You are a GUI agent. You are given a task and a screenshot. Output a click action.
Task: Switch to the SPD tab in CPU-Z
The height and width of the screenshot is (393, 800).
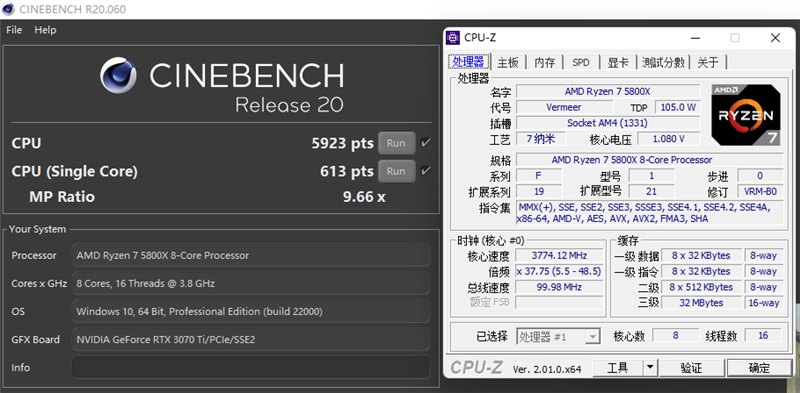[x=581, y=62]
